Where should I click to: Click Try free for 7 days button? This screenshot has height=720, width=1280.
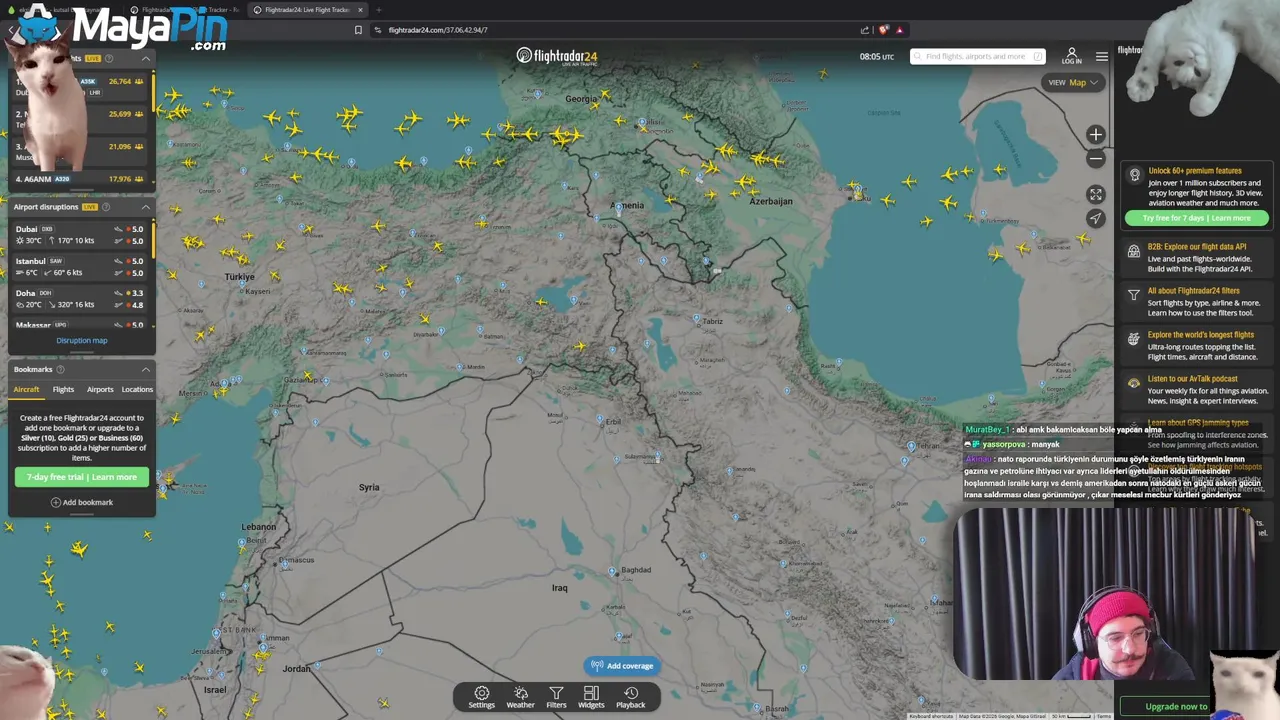[1196, 218]
